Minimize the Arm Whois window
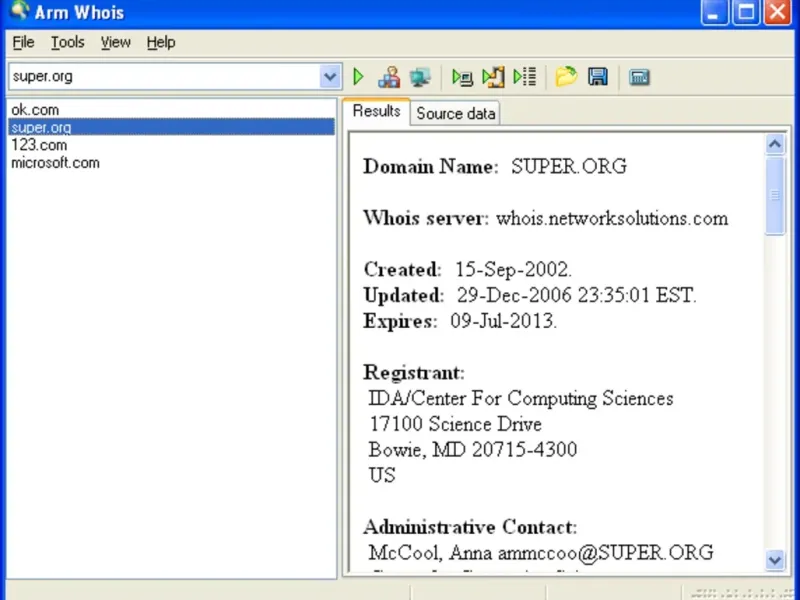The image size is (800, 600). (714, 12)
